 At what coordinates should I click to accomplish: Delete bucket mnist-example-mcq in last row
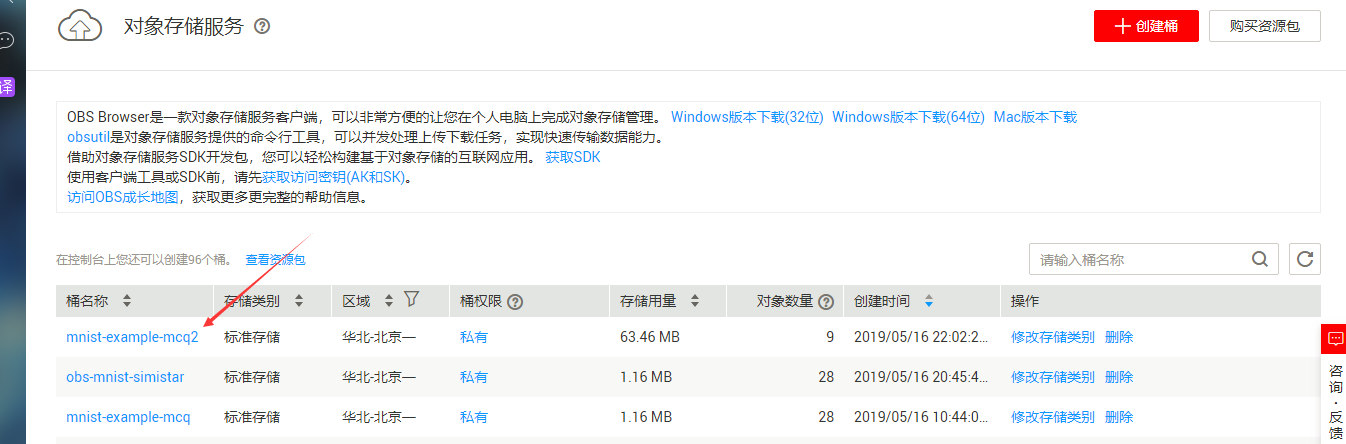(x=1119, y=417)
